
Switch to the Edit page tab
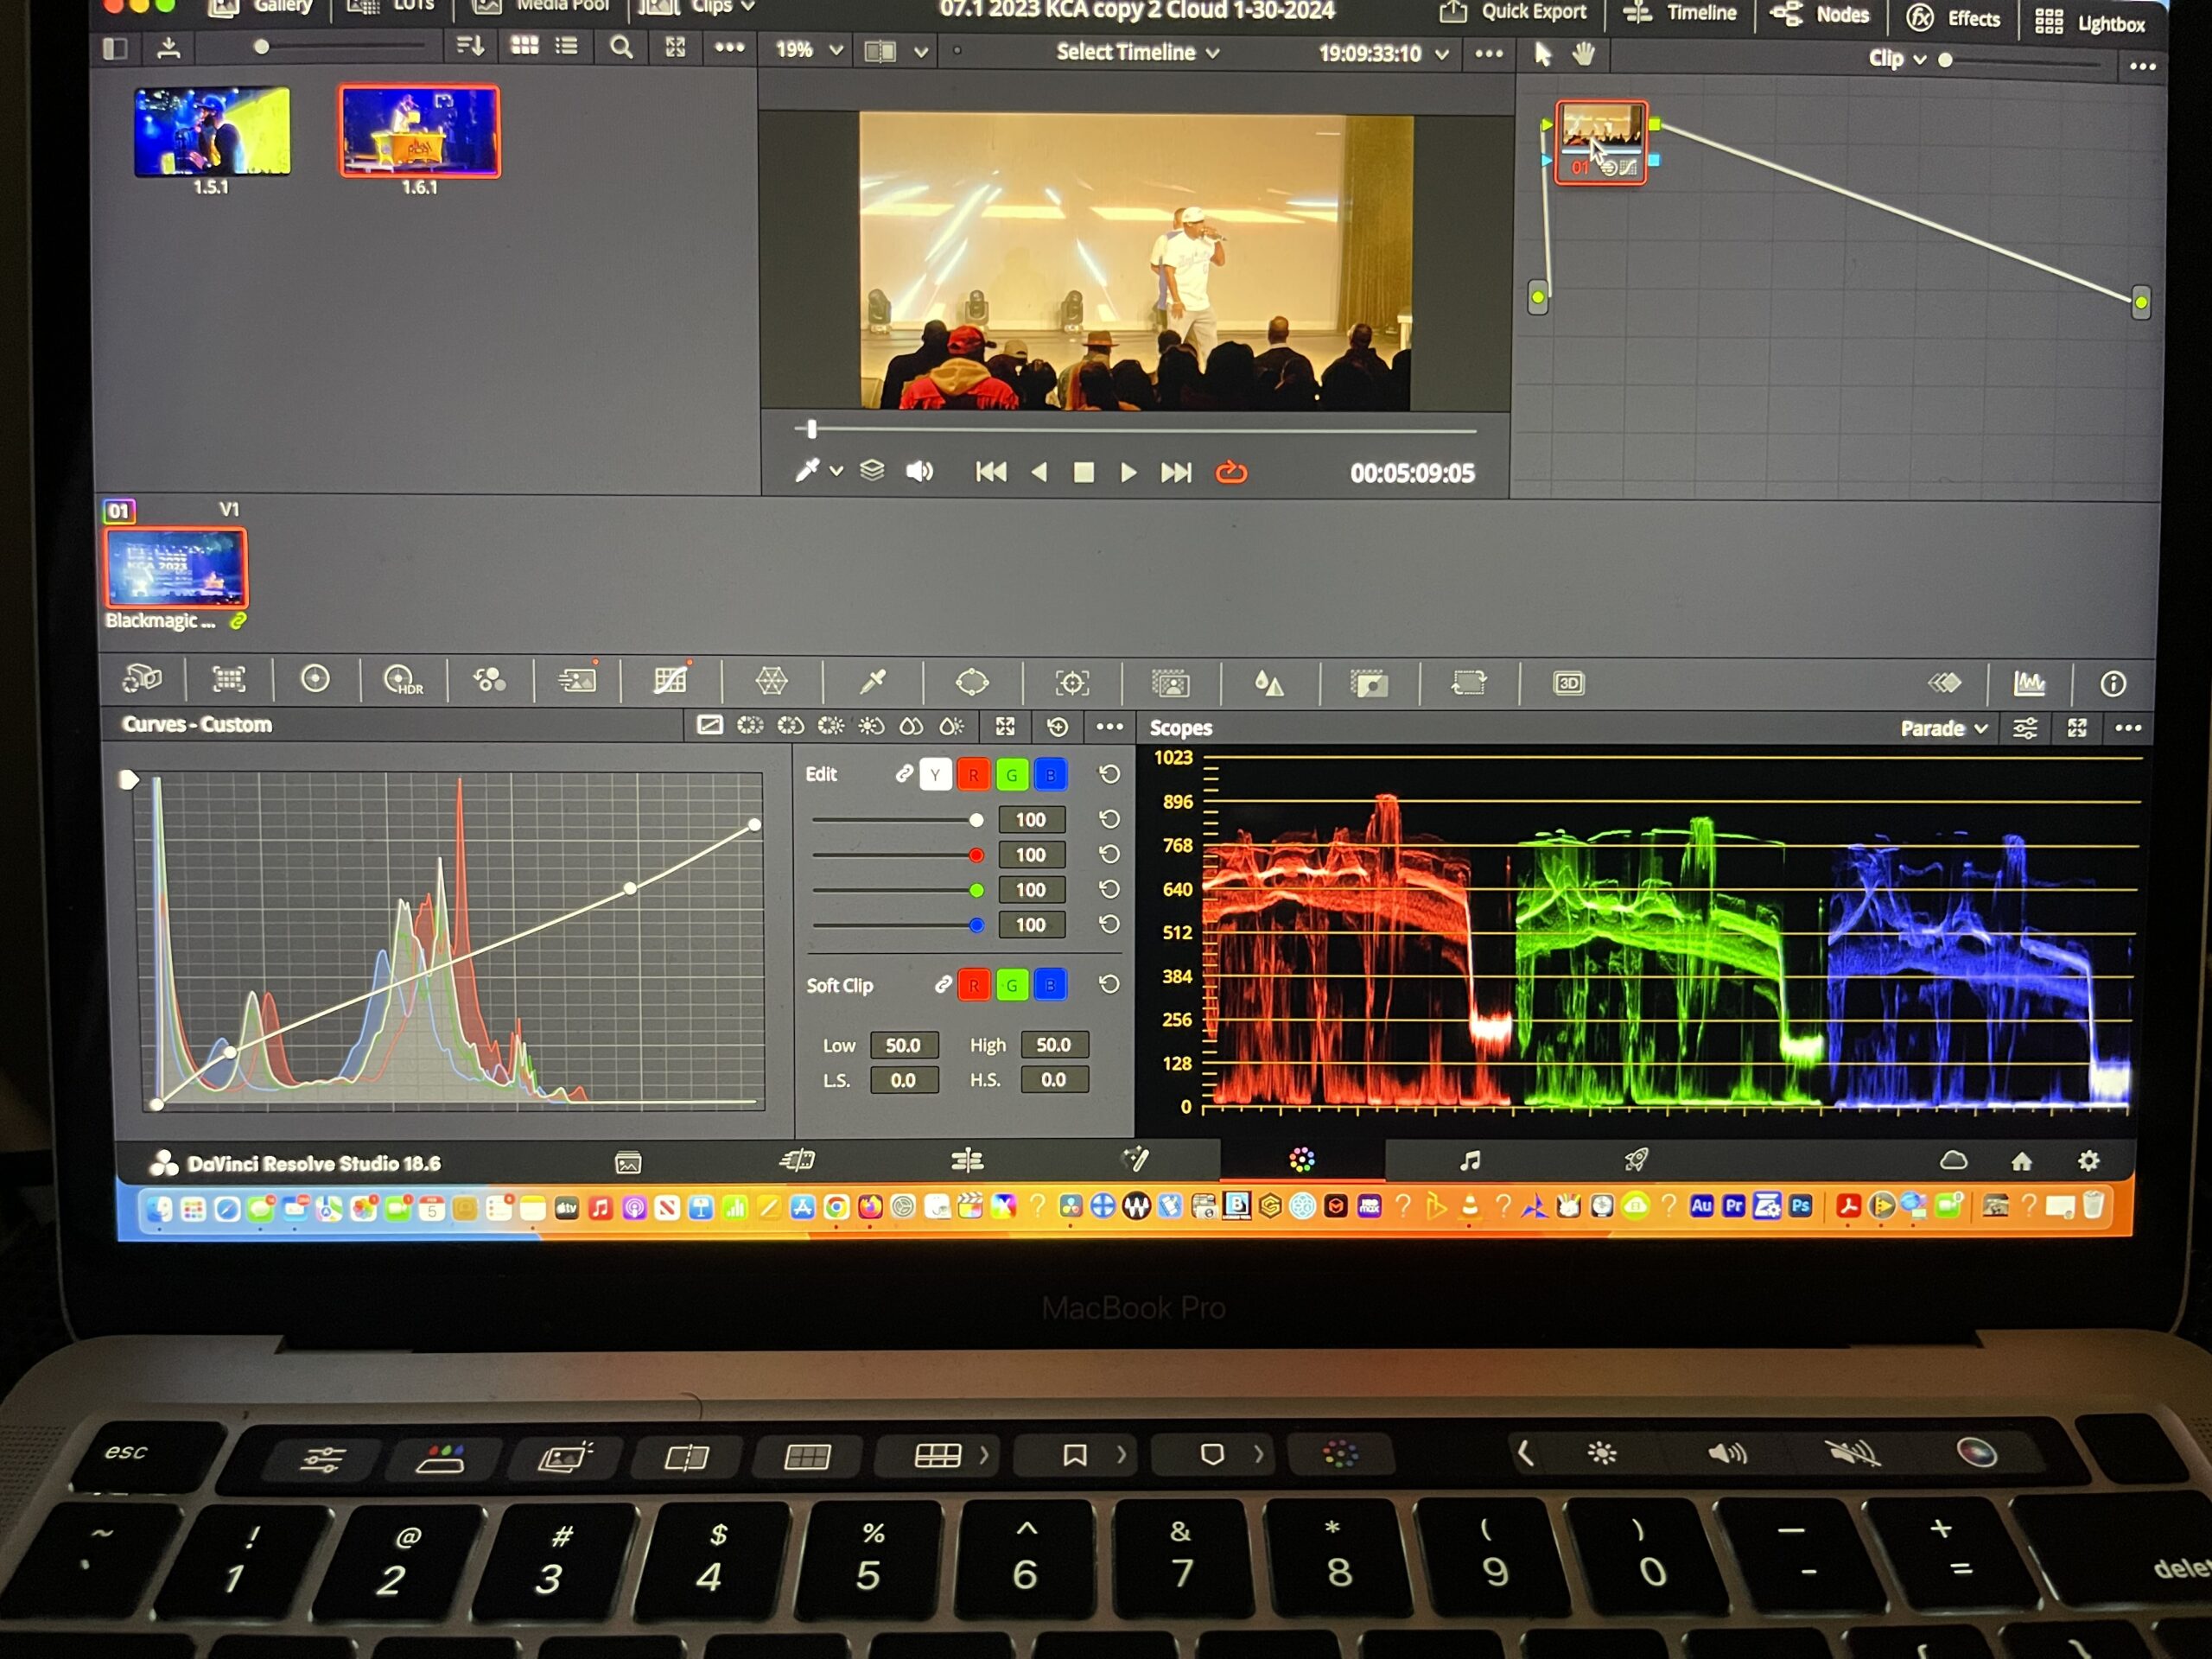(x=966, y=1161)
